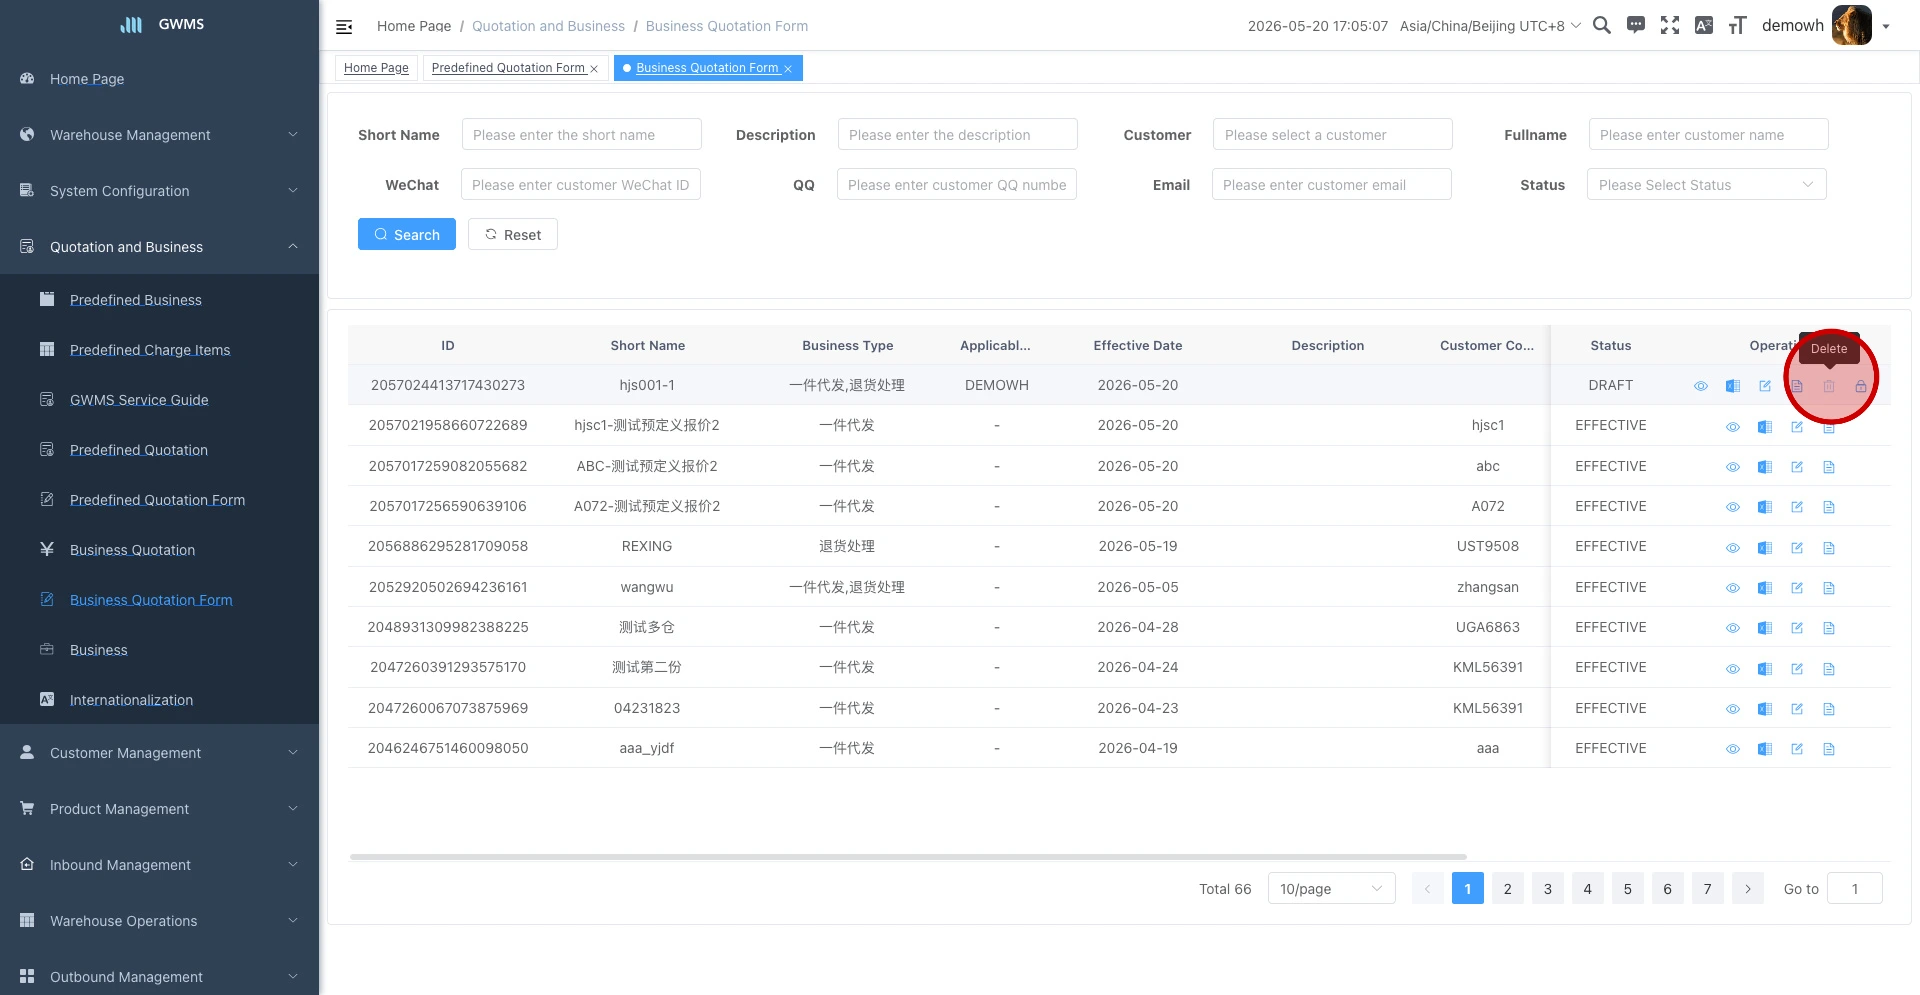The width and height of the screenshot is (1920, 995).
Task: Open Internationalization in the sidebar
Action: [x=160, y=700]
